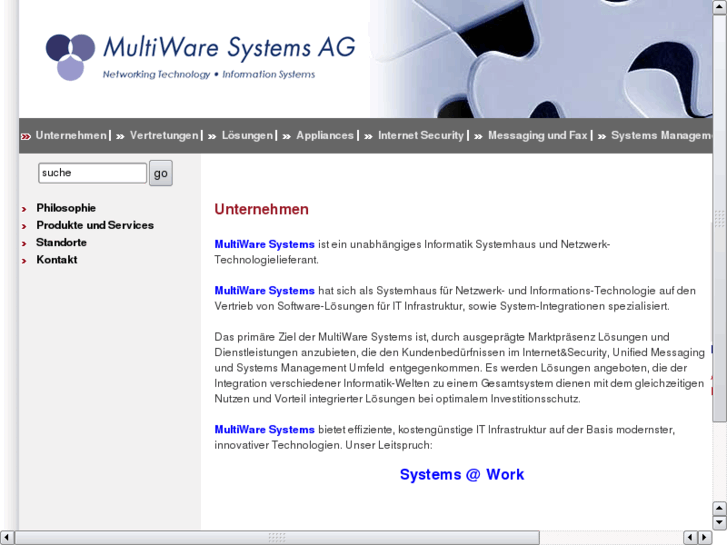Click the chevron icon before Vertretungen
The height and width of the screenshot is (545, 727).
(121, 136)
